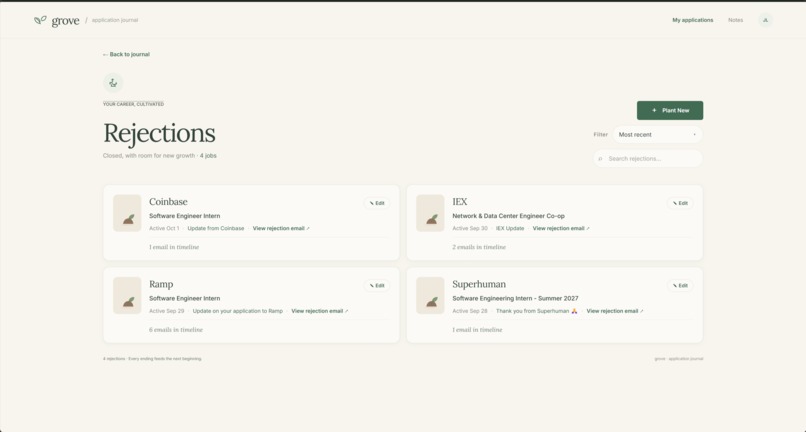Image resolution: width=806 pixels, height=432 pixels.
Task: Click 'Network & Data Center Engineer Co-op'
Action: coord(508,216)
